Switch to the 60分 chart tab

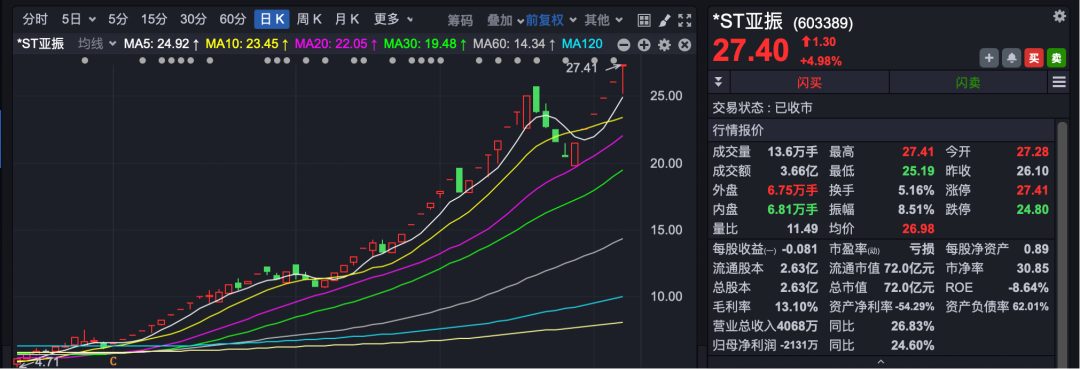(x=233, y=19)
